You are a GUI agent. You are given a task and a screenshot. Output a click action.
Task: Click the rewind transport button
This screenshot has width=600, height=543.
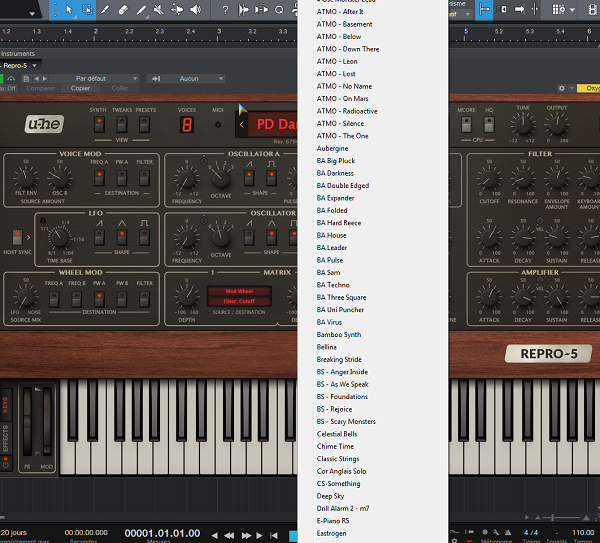[229, 535]
